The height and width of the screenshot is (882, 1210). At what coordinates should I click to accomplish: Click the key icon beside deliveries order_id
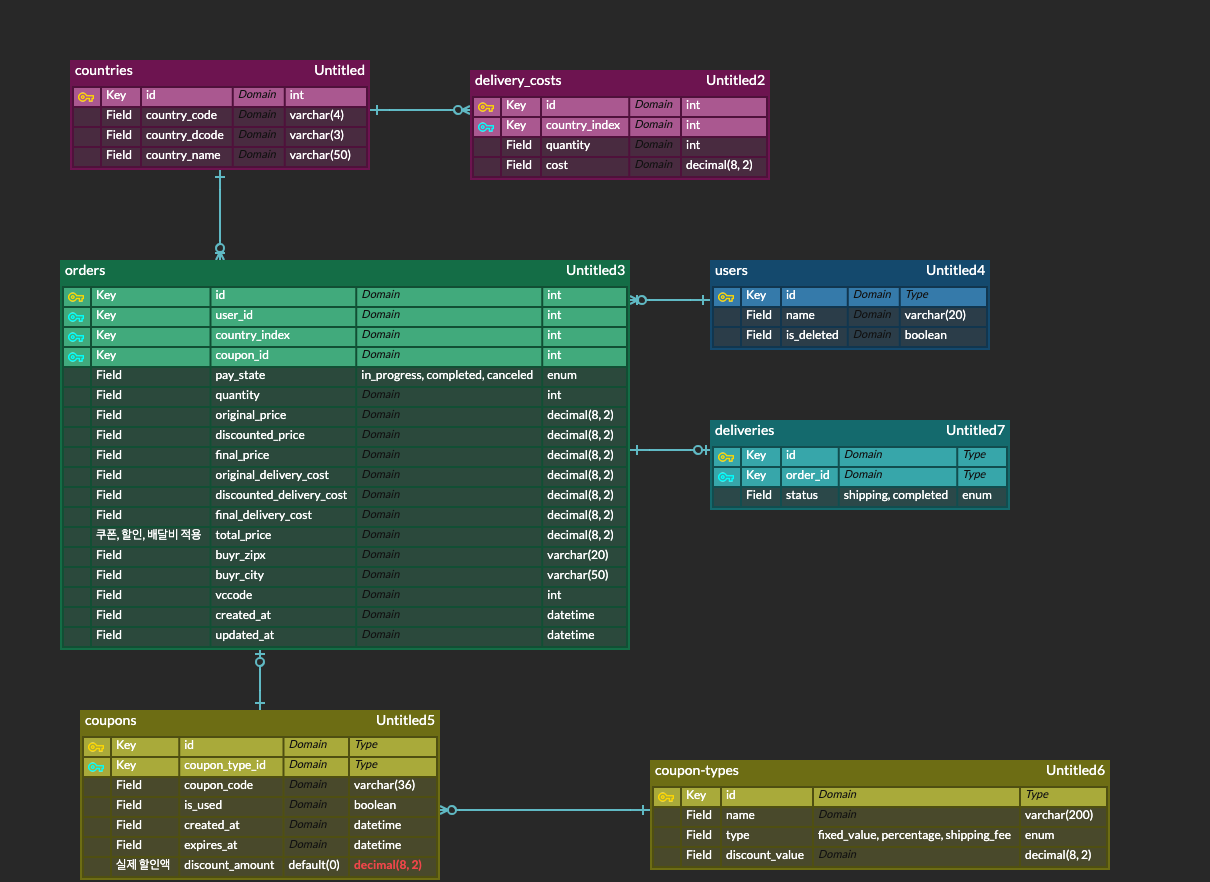(727, 475)
